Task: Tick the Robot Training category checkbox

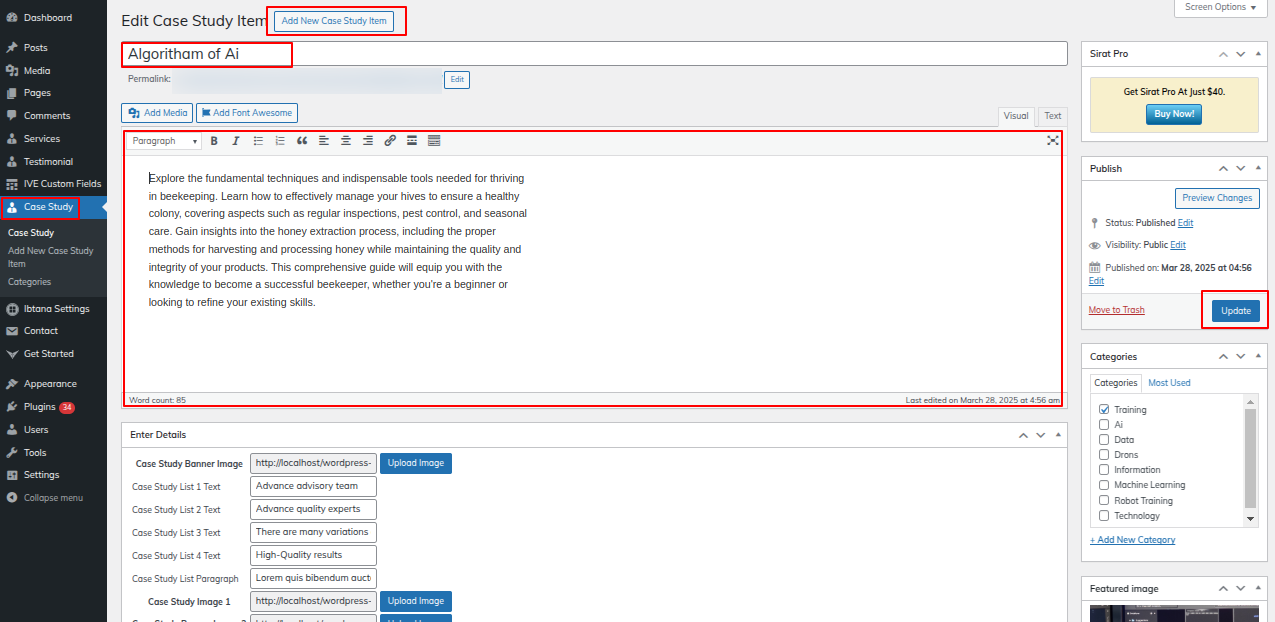Action: pyautogui.click(x=1104, y=500)
